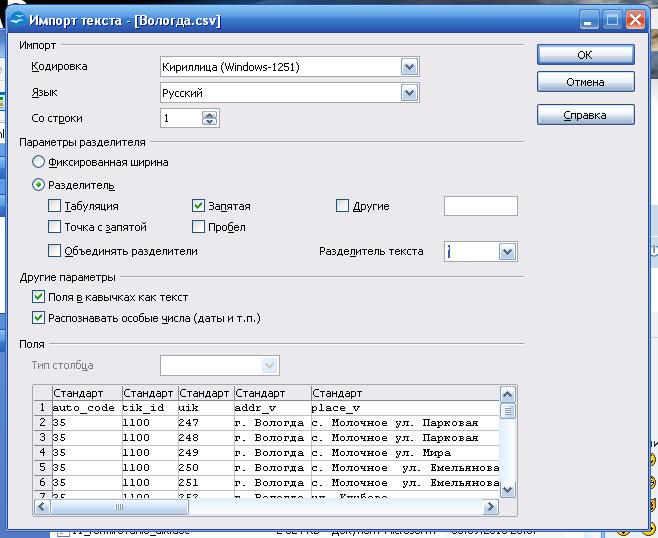
Task: Enable the Точка с запятой checkbox
Action: (55, 227)
